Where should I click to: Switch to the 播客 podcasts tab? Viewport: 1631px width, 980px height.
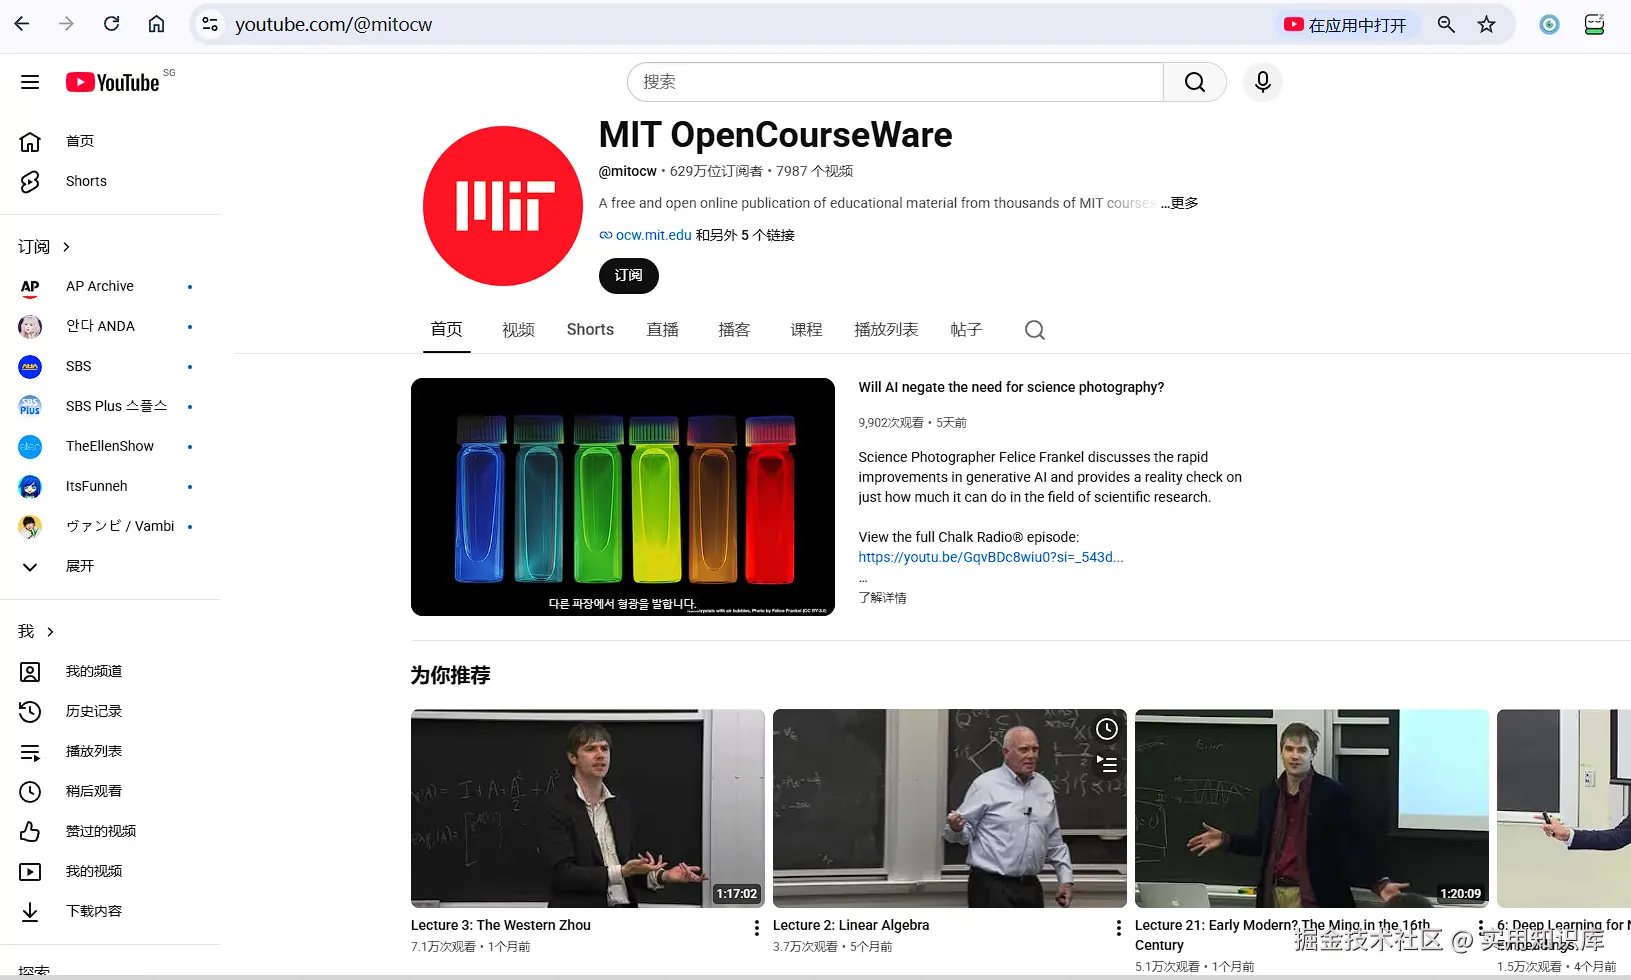pyautogui.click(x=734, y=330)
